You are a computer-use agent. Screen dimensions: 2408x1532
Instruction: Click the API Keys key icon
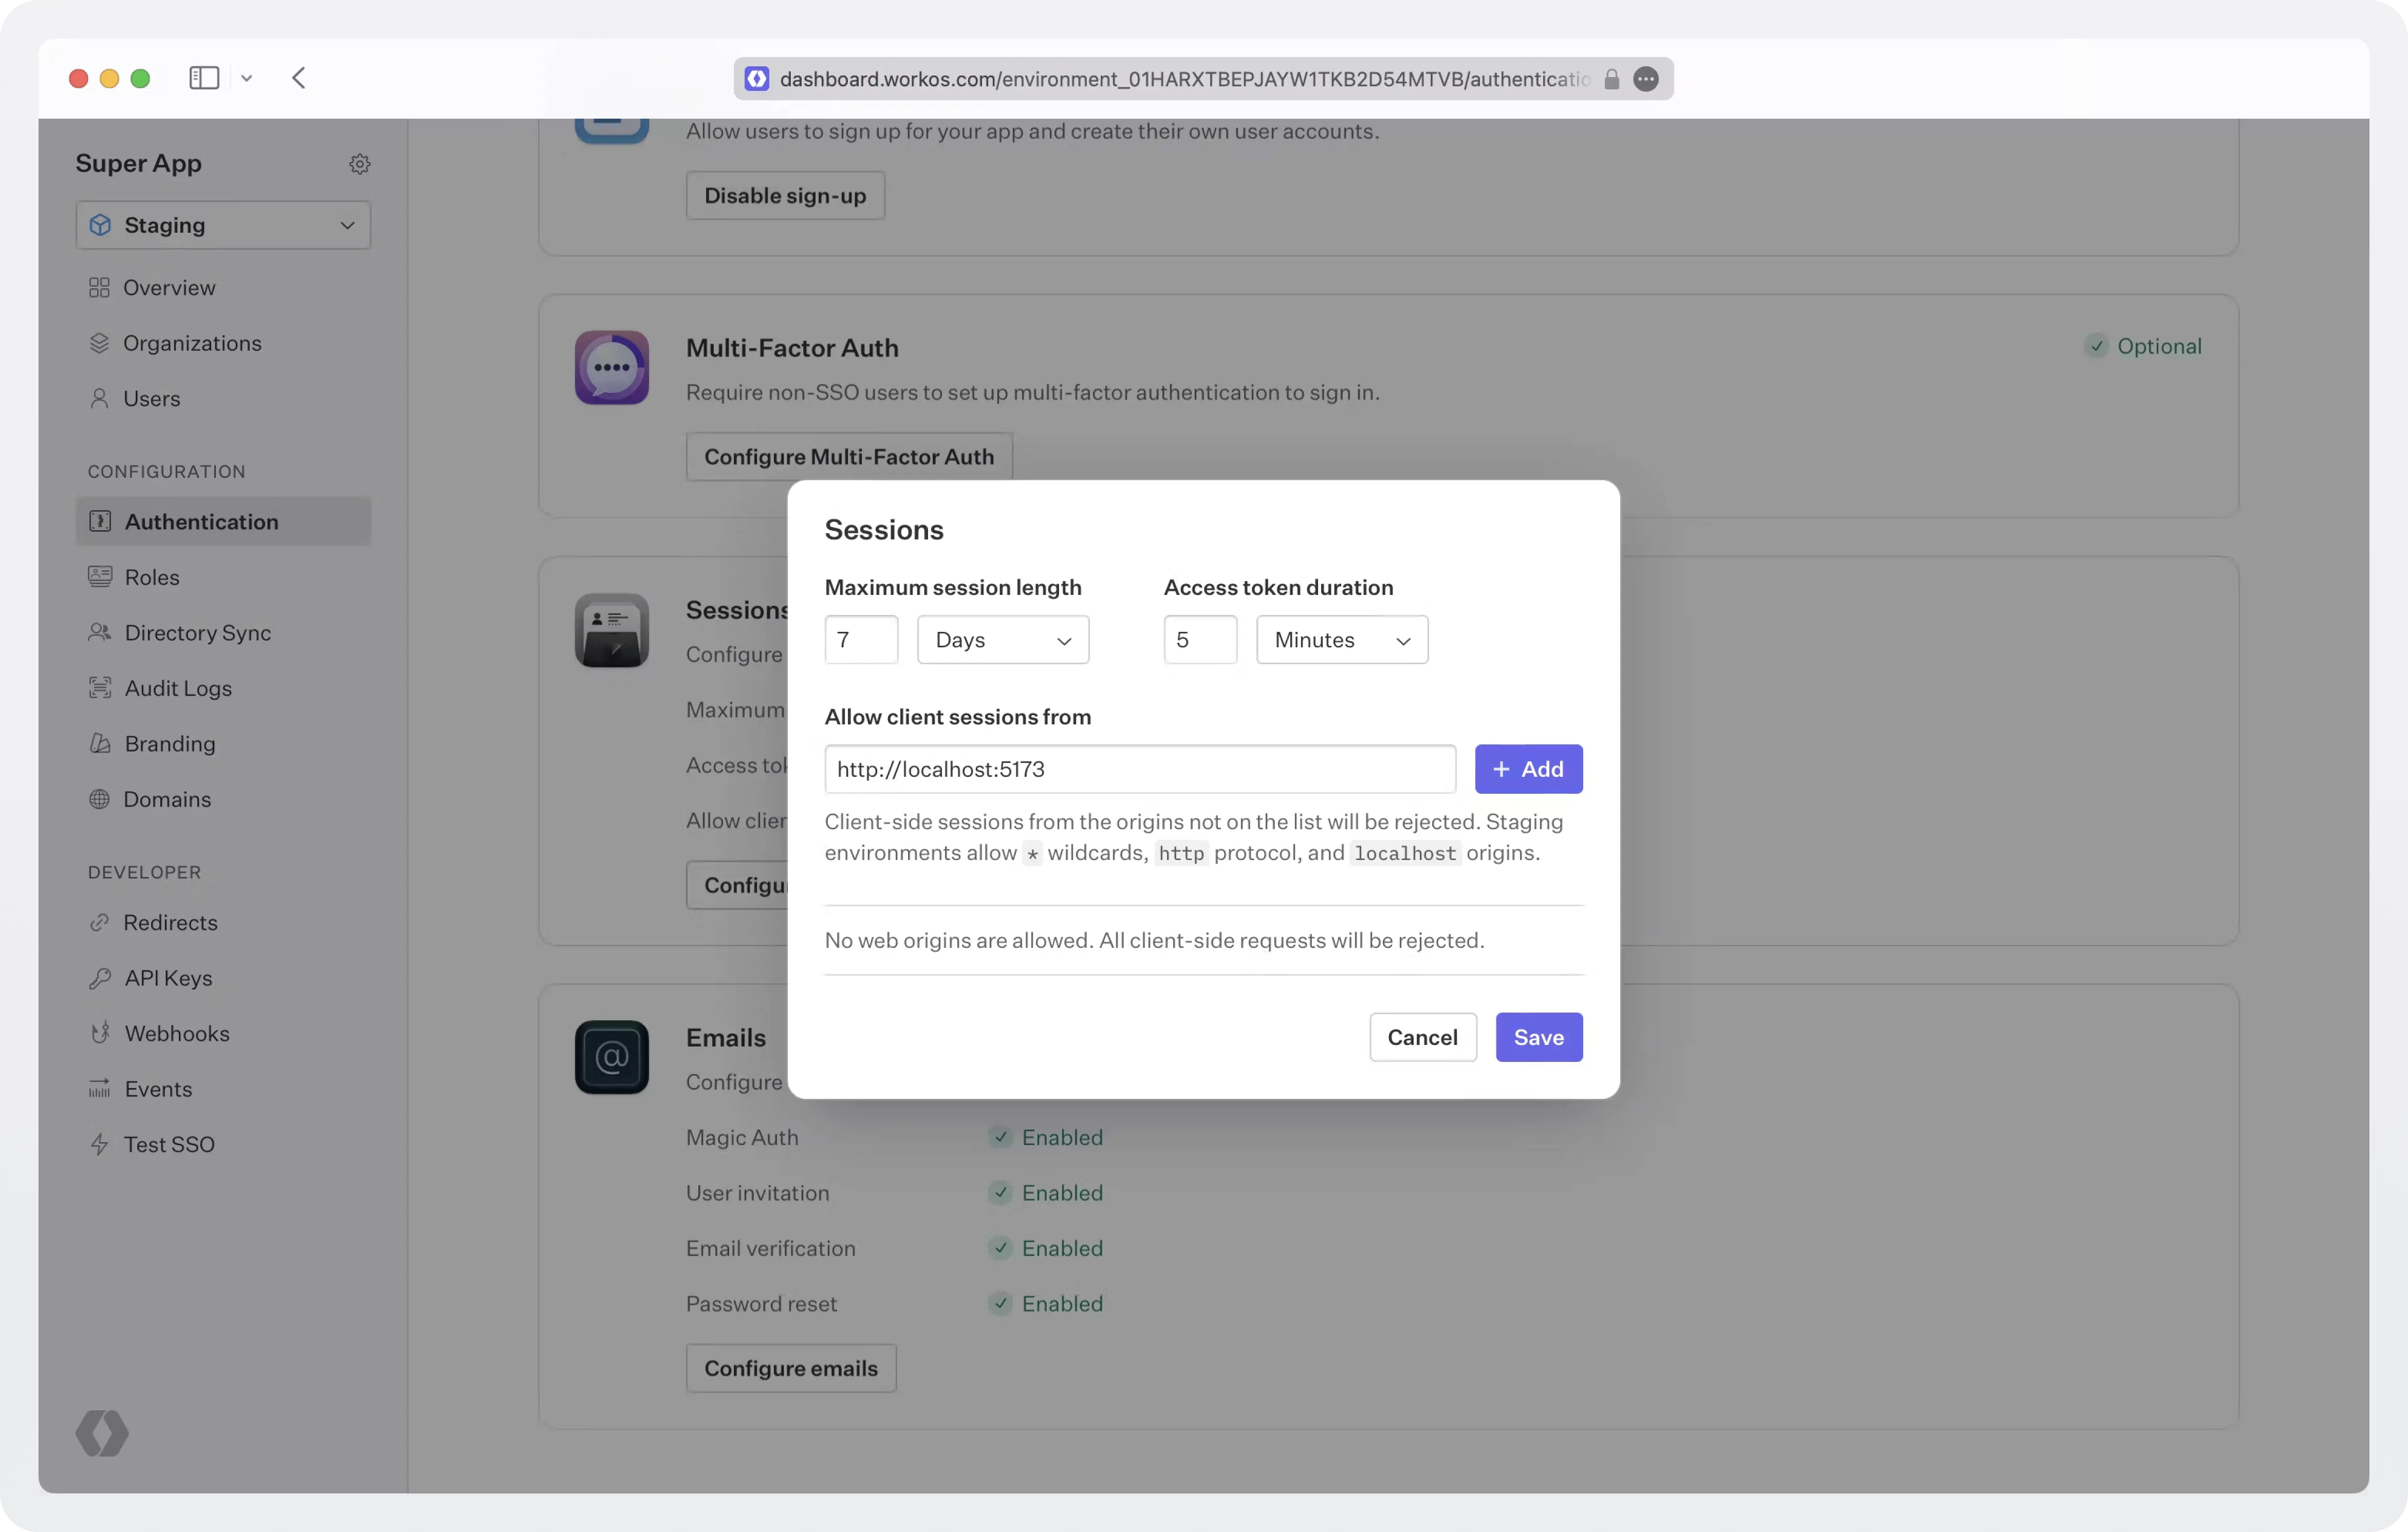[x=100, y=978]
